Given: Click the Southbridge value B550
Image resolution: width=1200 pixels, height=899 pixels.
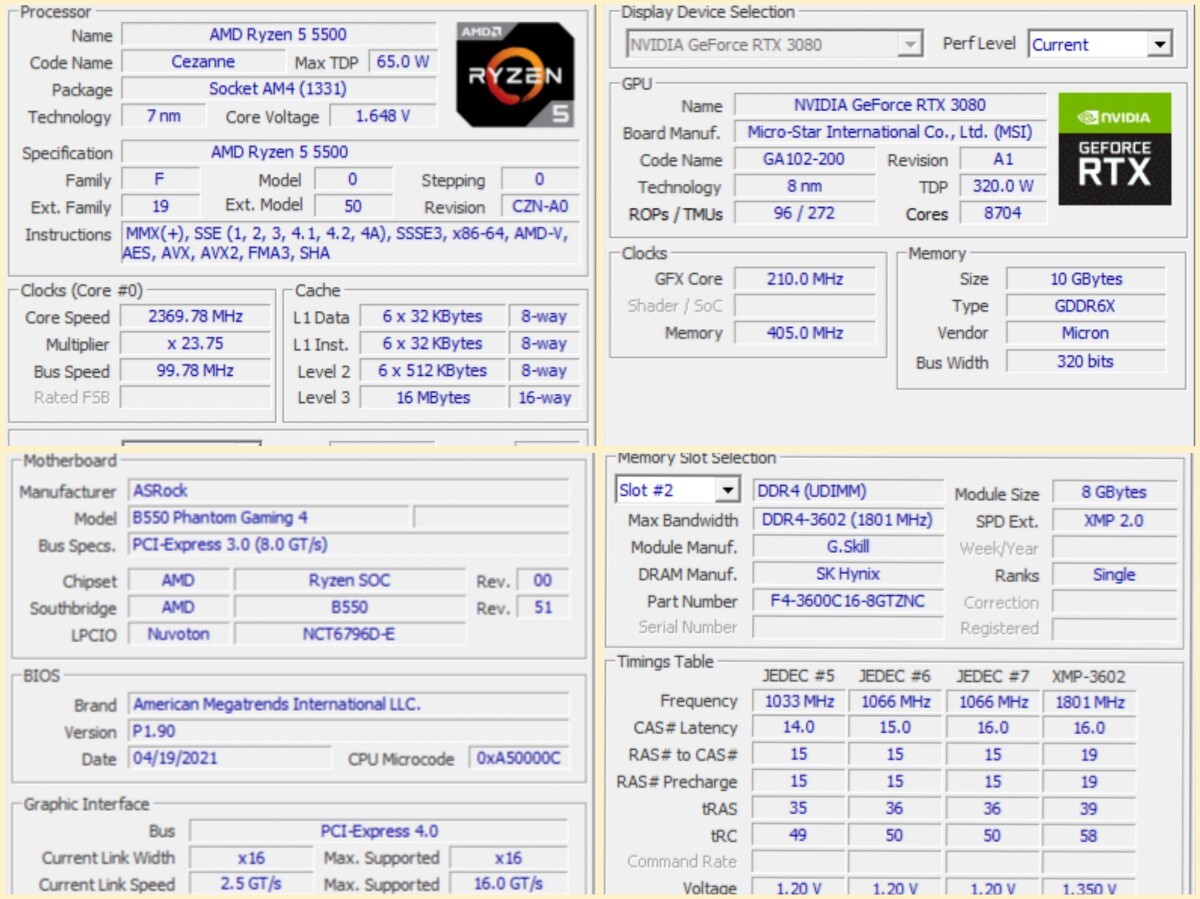Looking at the screenshot, I should 350,607.
